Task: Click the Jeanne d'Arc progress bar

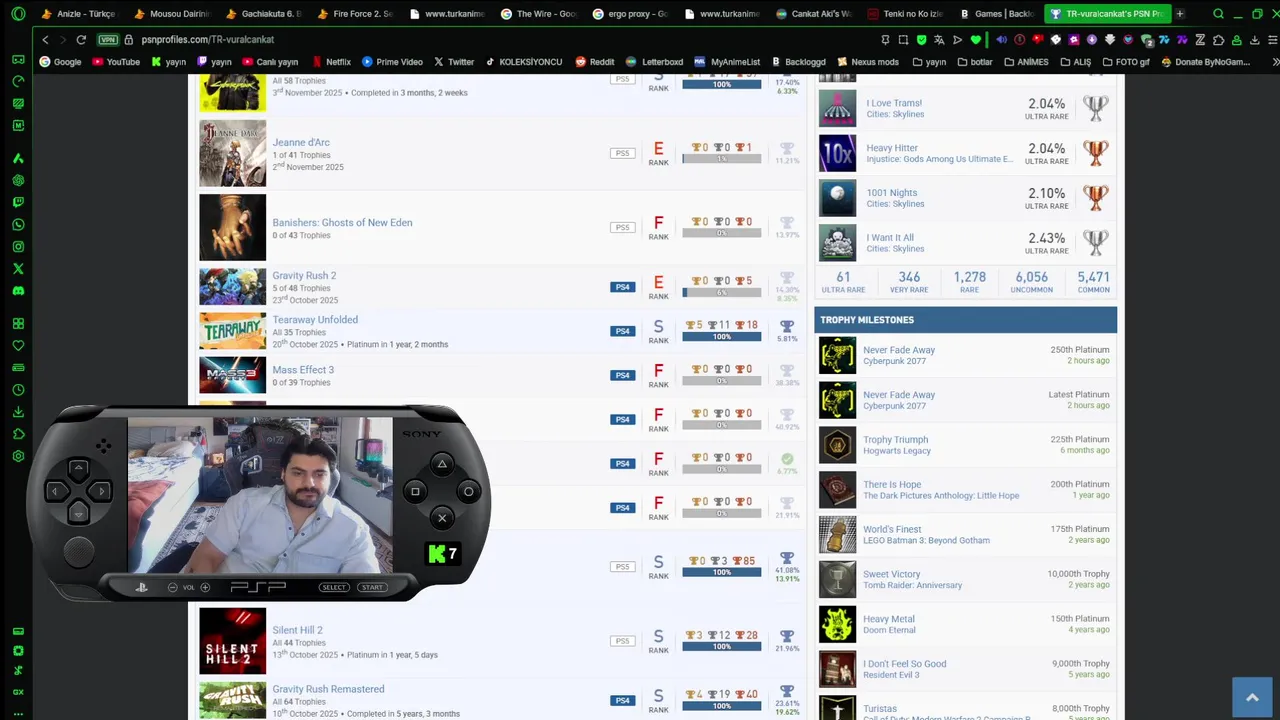Action: 722,159
